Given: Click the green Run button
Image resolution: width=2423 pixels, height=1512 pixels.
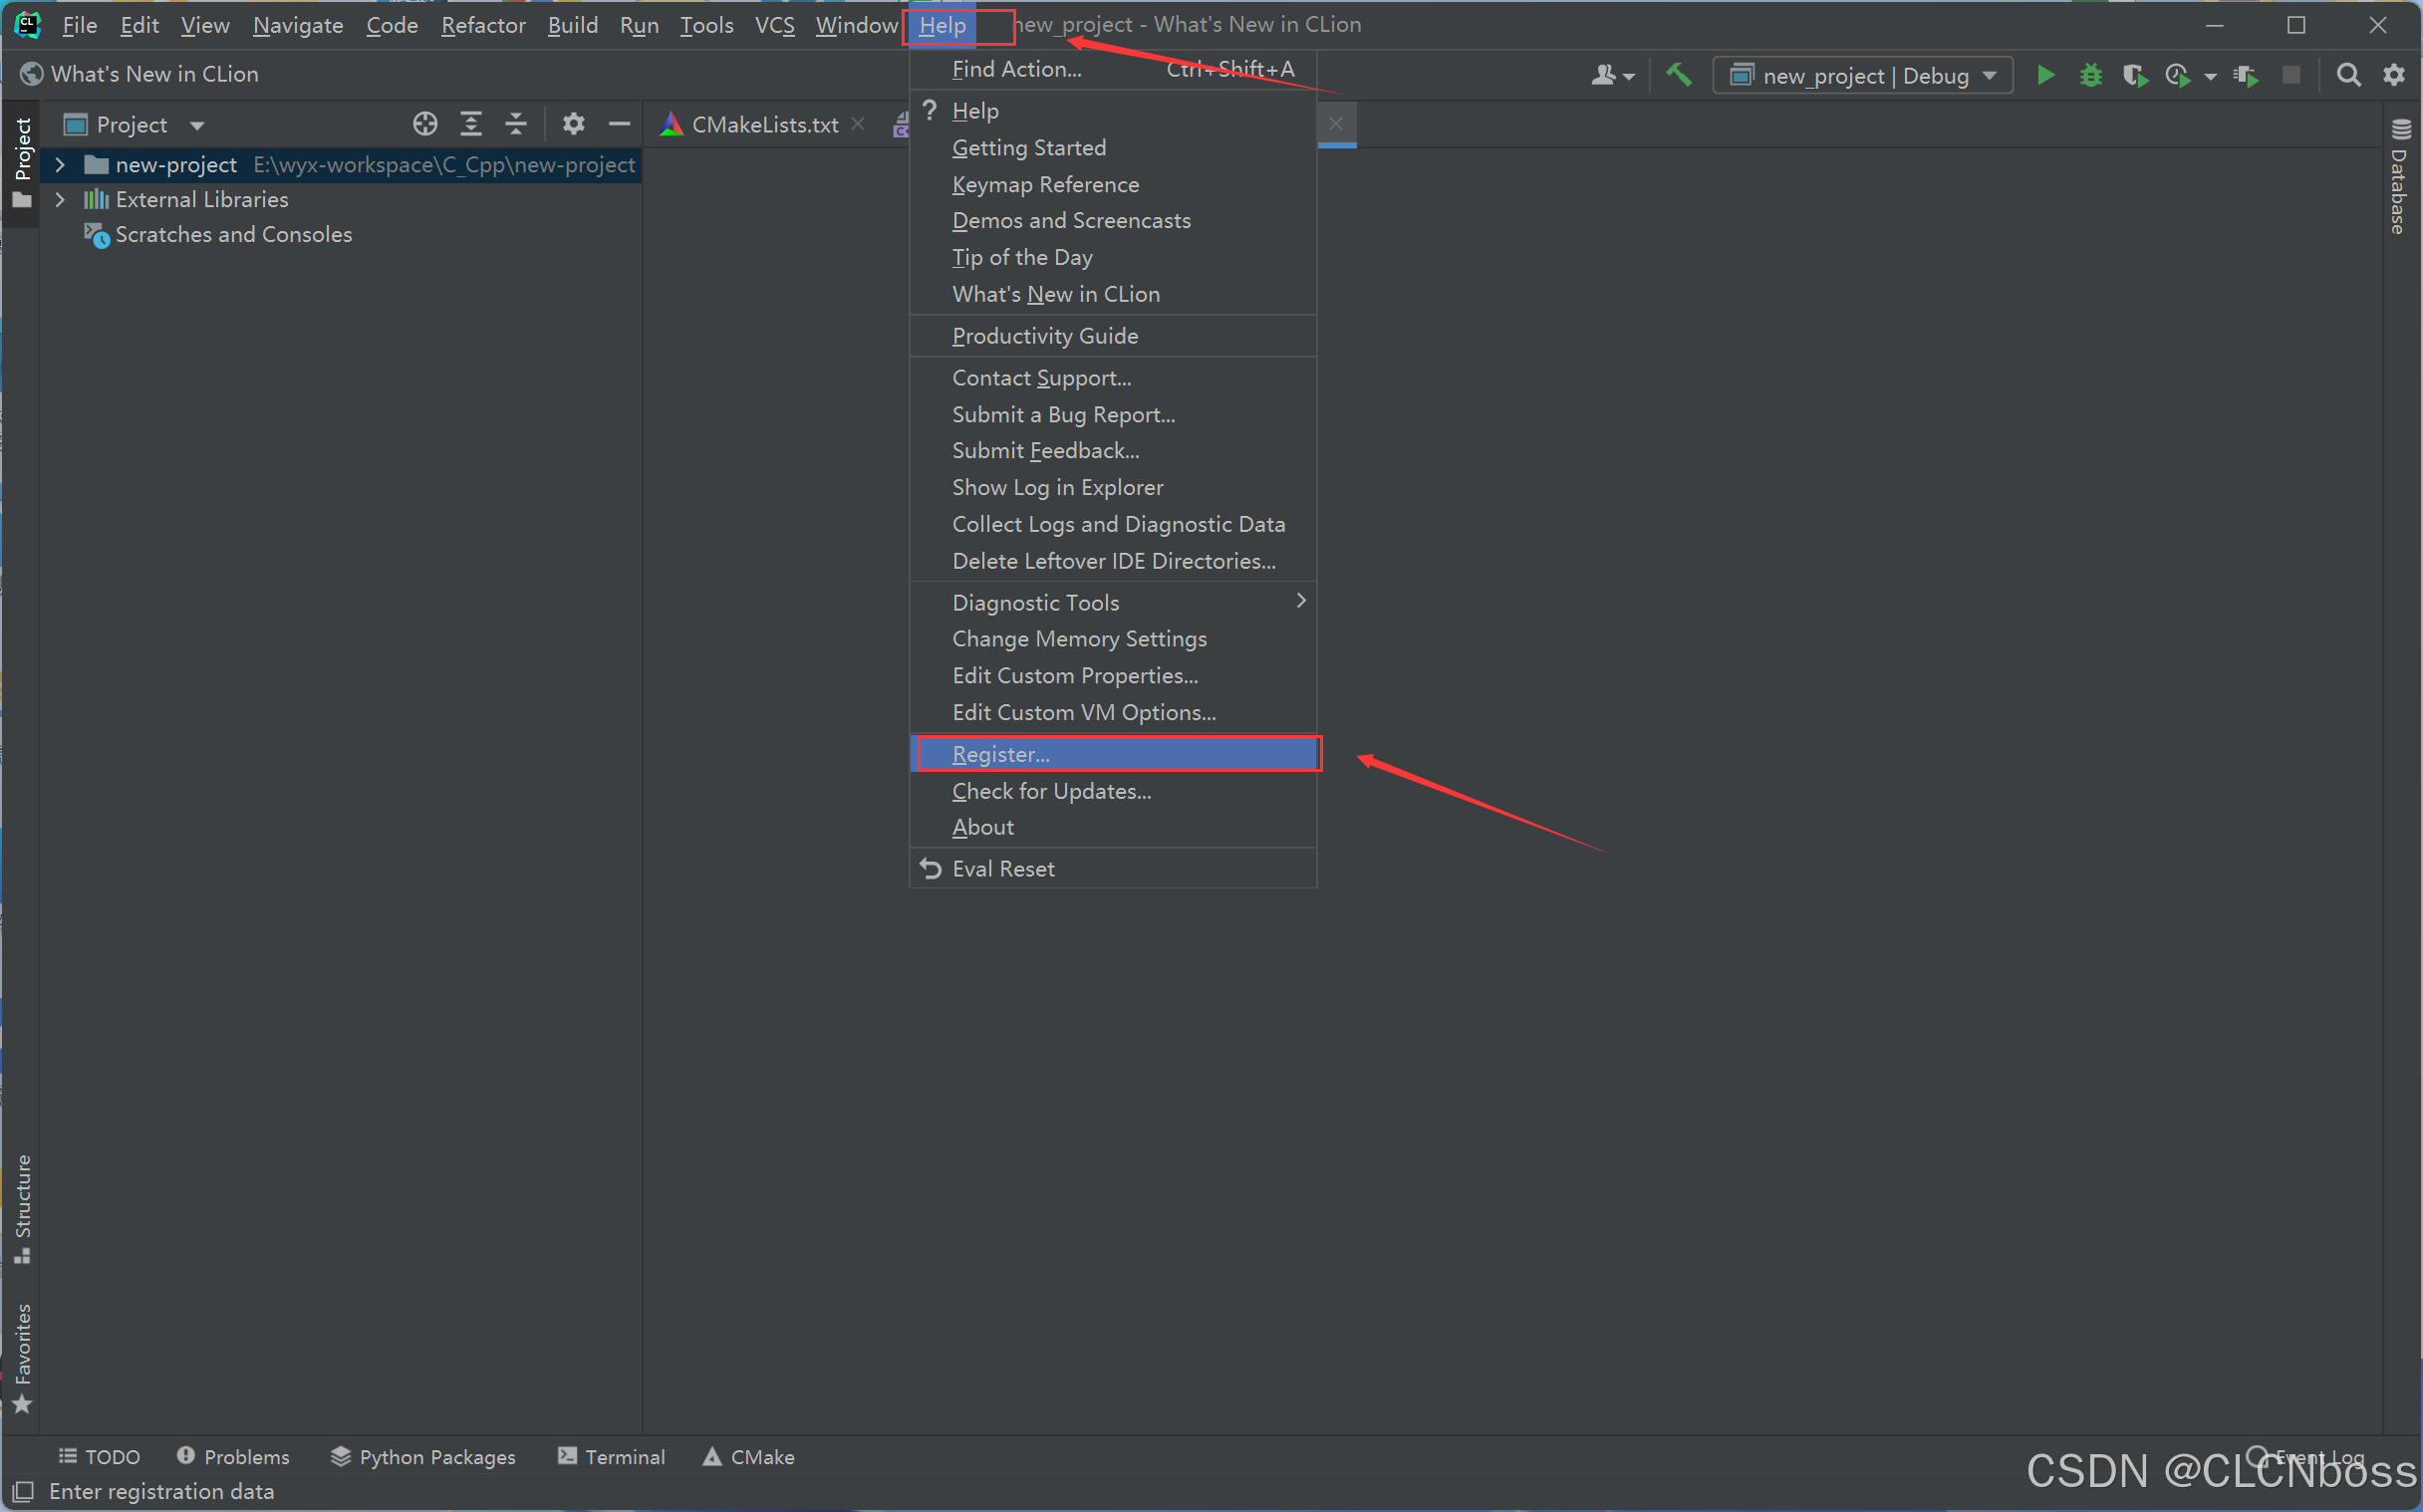Looking at the screenshot, I should coord(2045,75).
